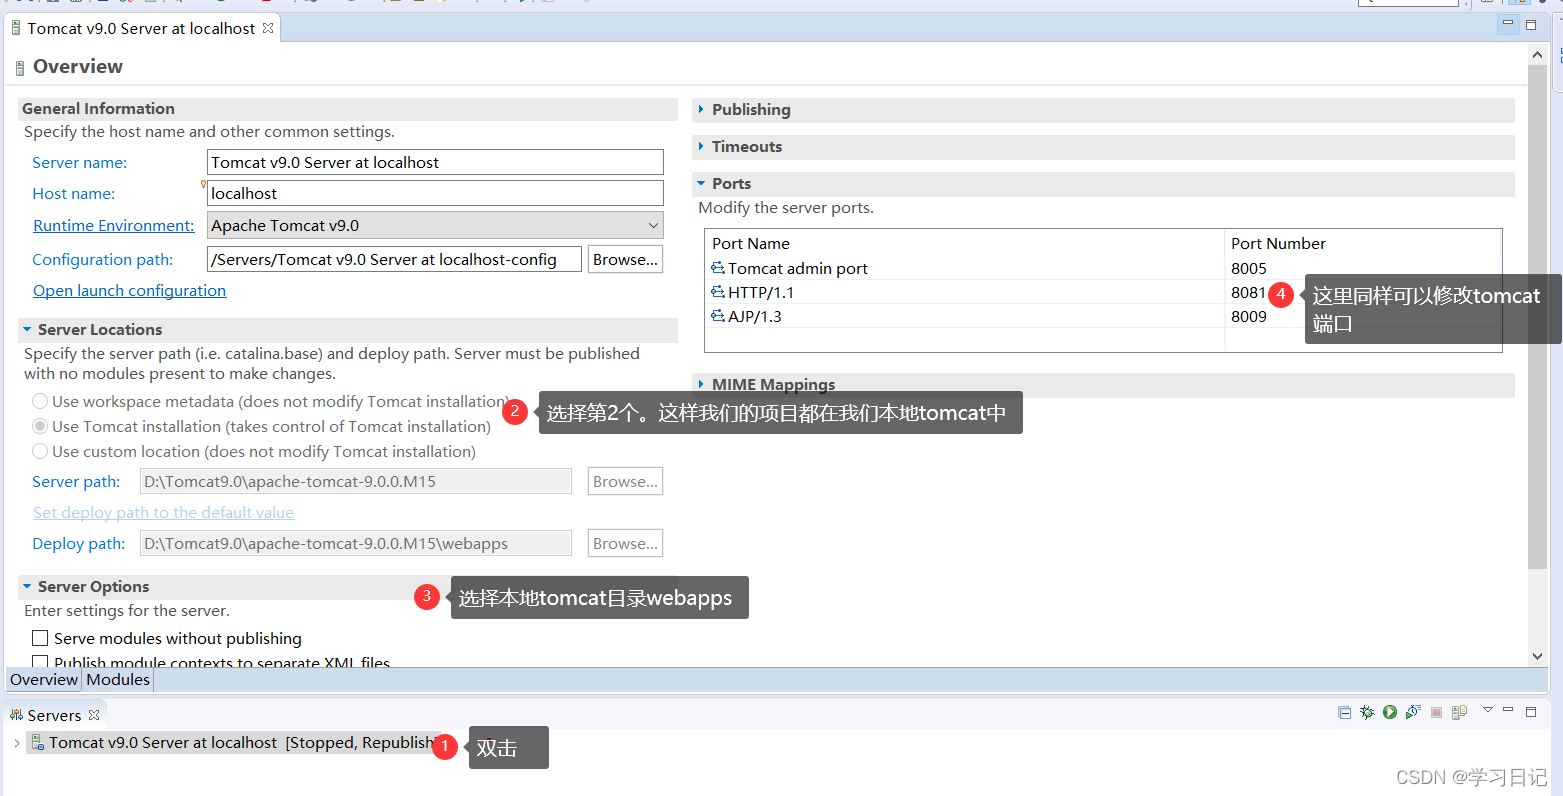Minimize the server editor area
1563x796 pixels.
click(x=1508, y=24)
